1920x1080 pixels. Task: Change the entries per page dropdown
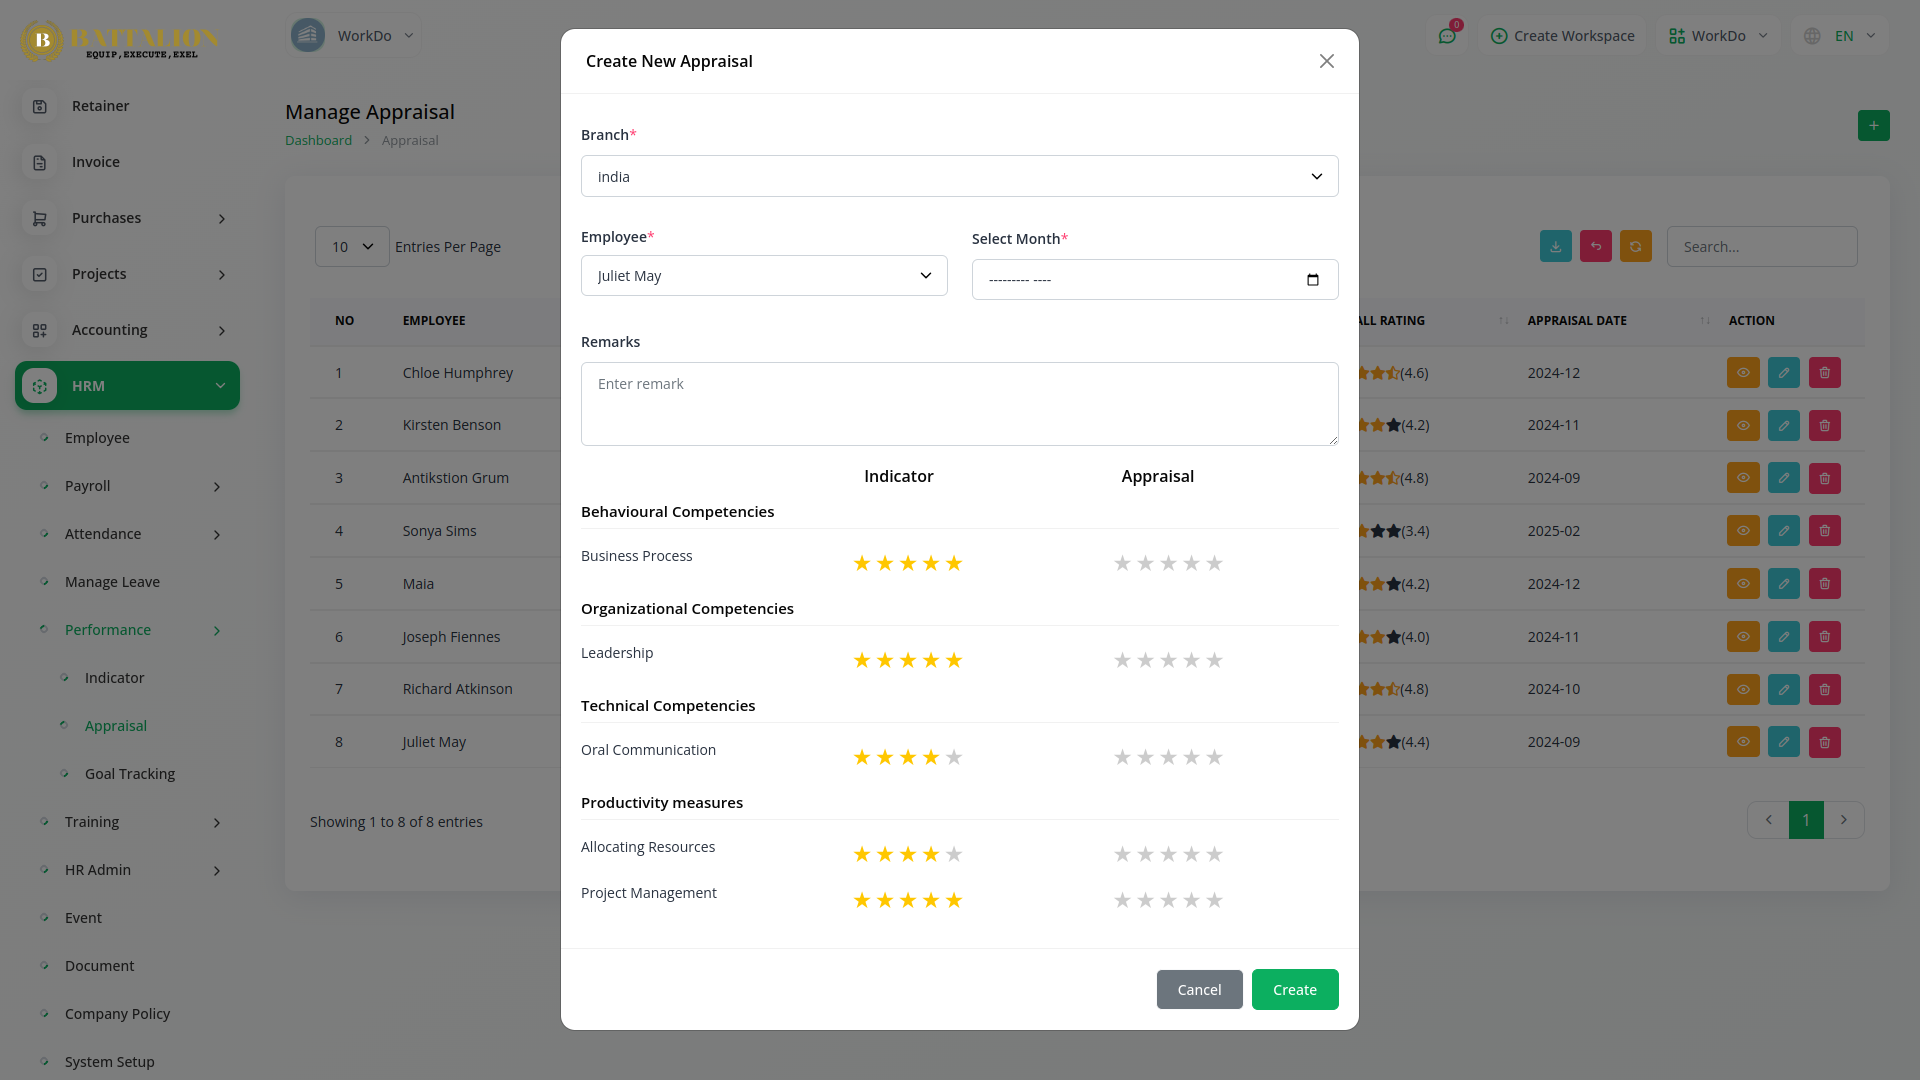352,247
